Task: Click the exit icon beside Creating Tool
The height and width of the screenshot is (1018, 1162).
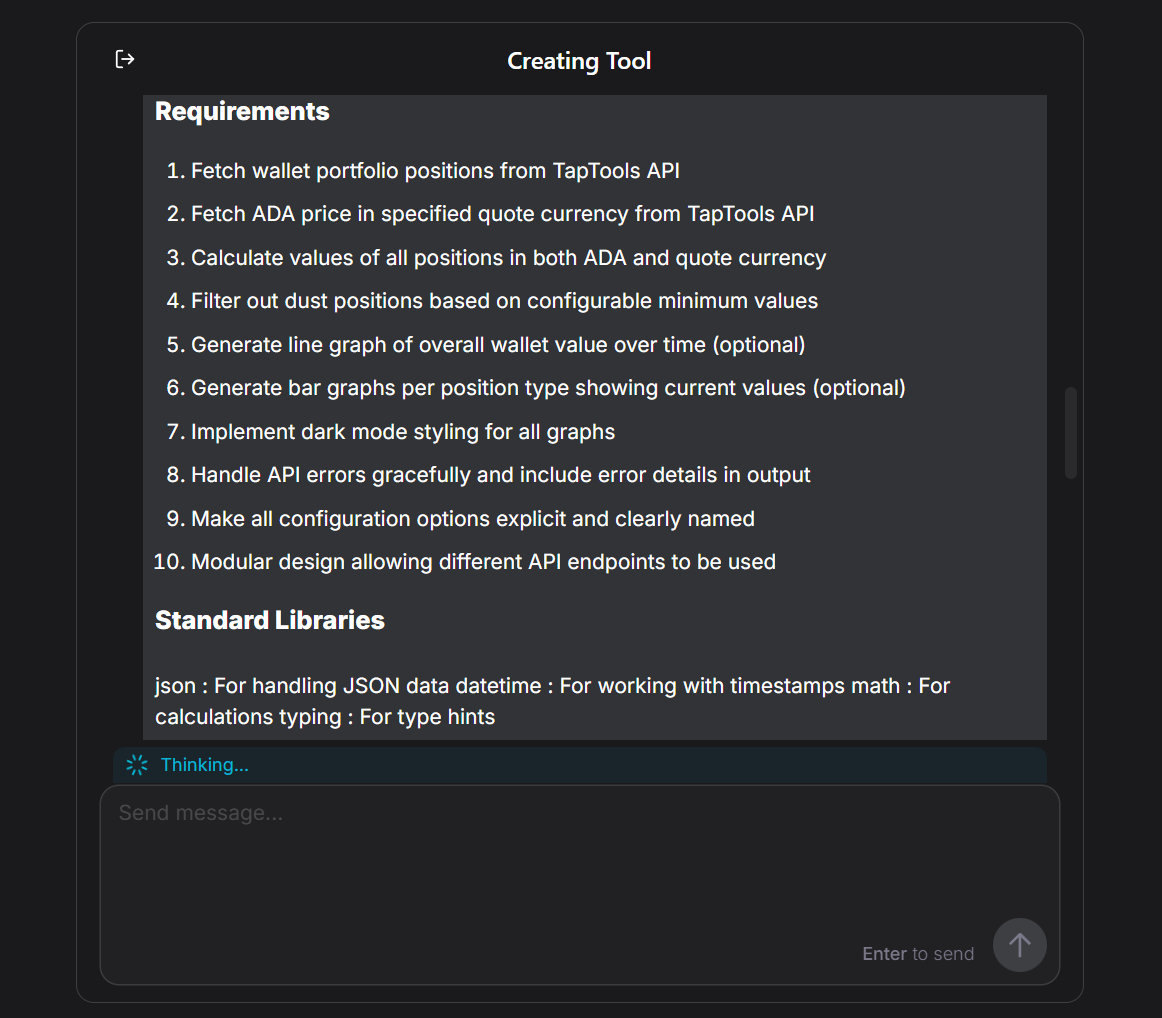Action: coord(125,60)
